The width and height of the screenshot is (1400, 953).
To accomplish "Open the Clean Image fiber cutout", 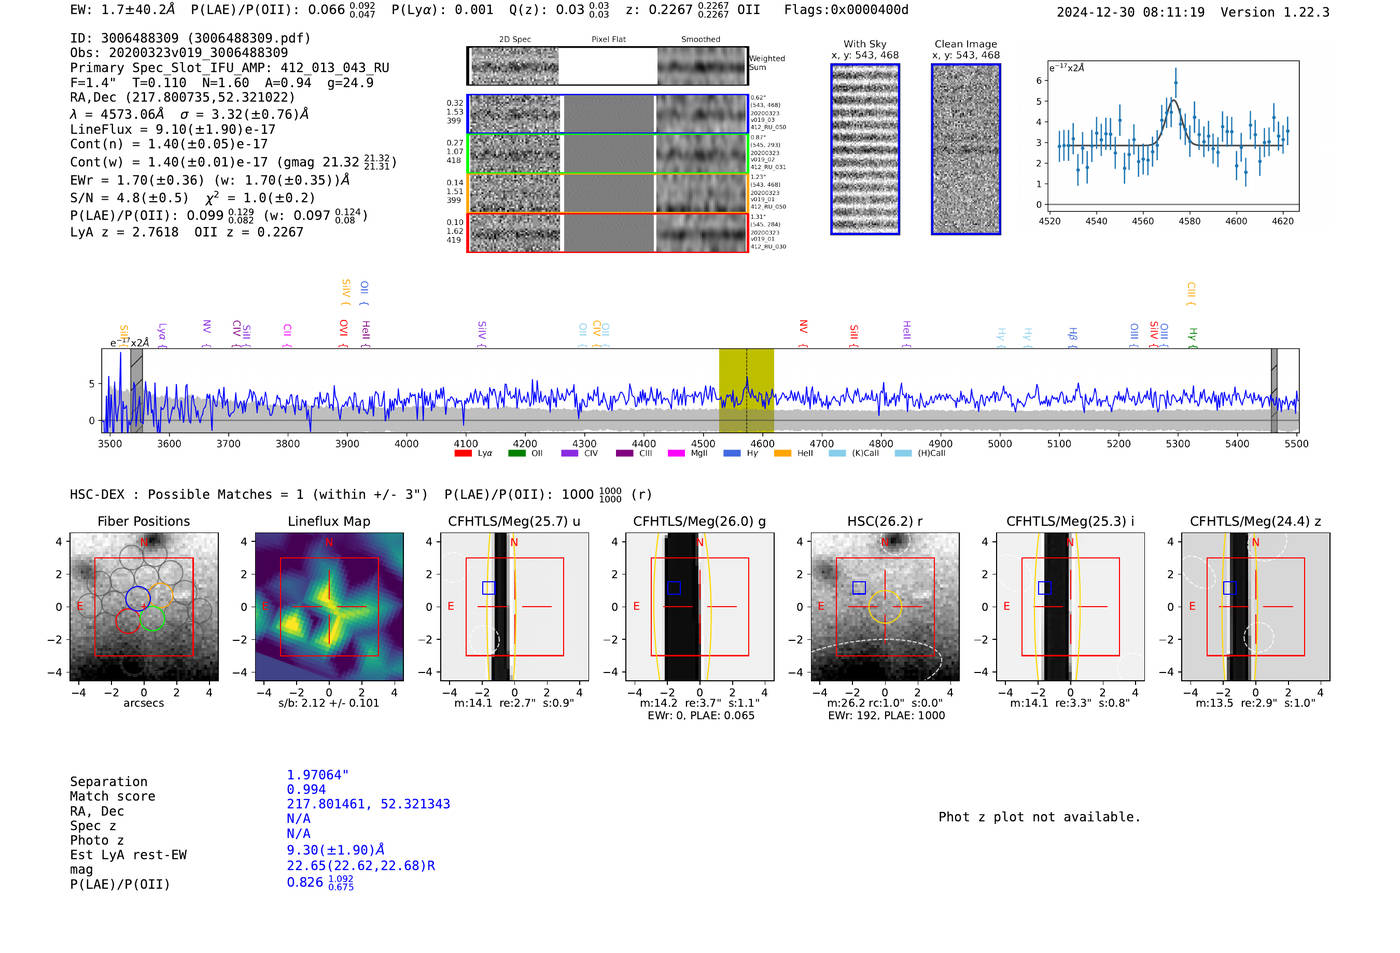I will coord(966,149).
